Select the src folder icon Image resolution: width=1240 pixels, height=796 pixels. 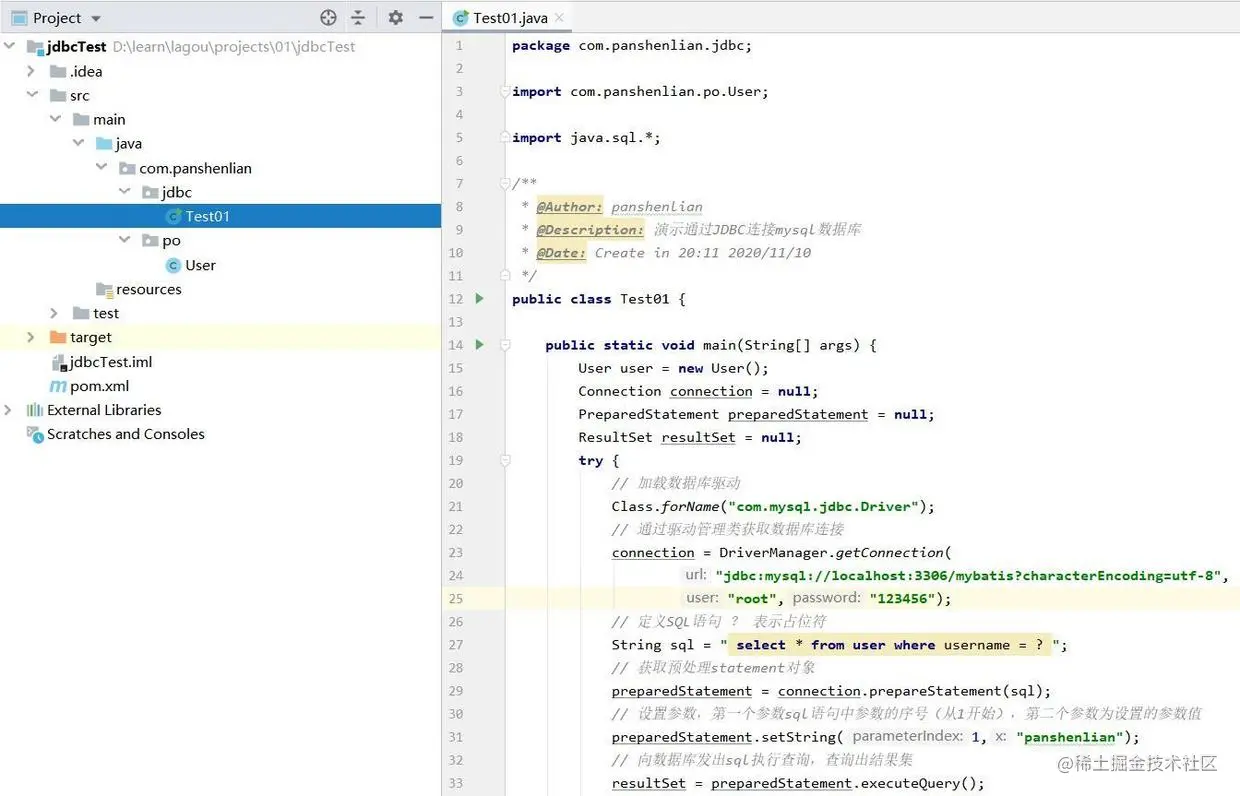tap(58, 95)
